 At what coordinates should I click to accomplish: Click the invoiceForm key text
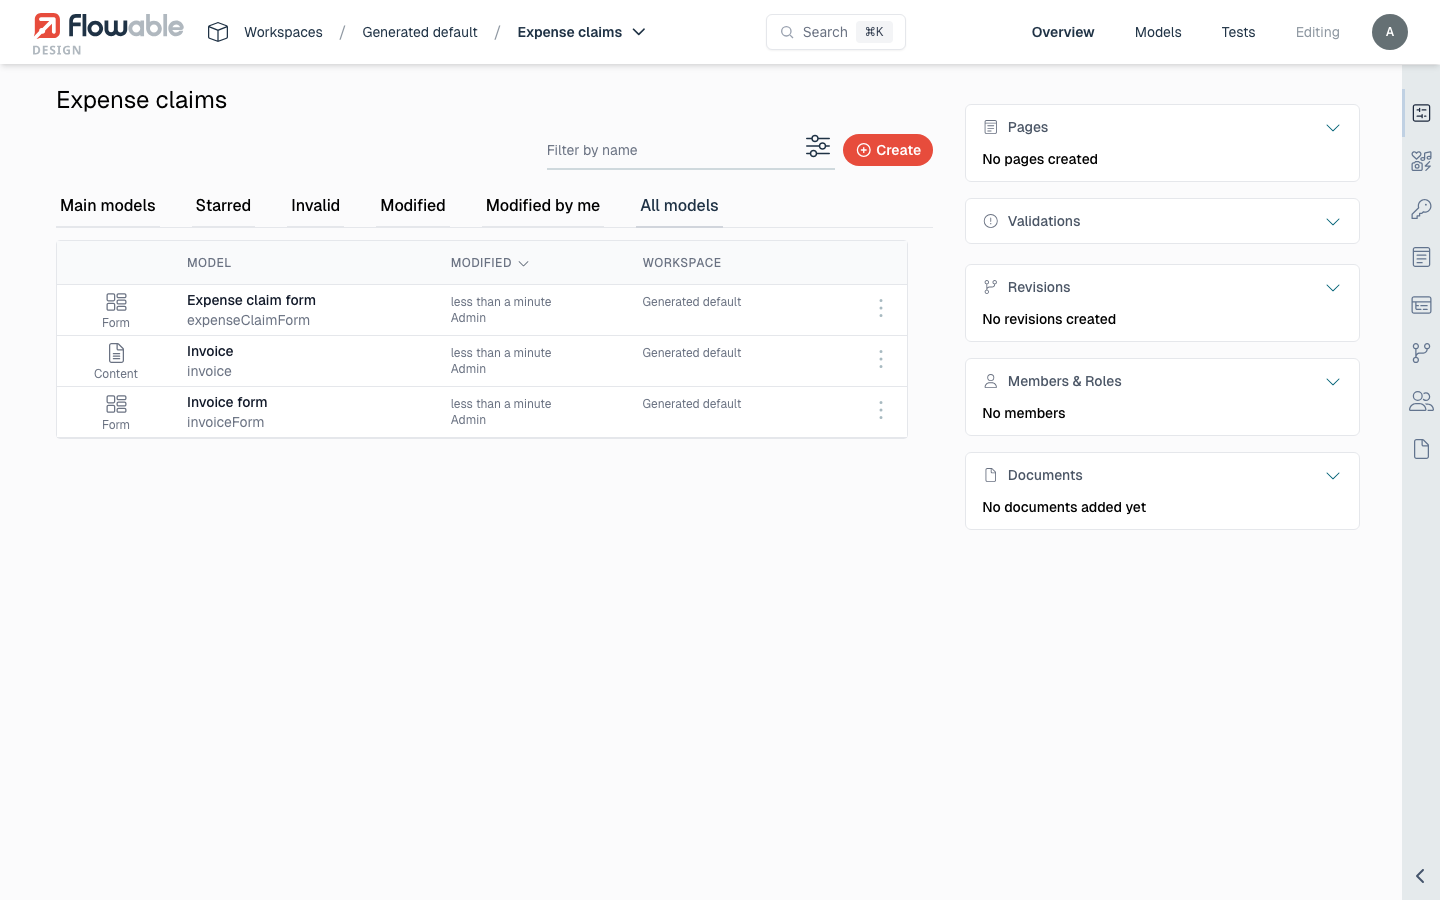(x=226, y=422)
